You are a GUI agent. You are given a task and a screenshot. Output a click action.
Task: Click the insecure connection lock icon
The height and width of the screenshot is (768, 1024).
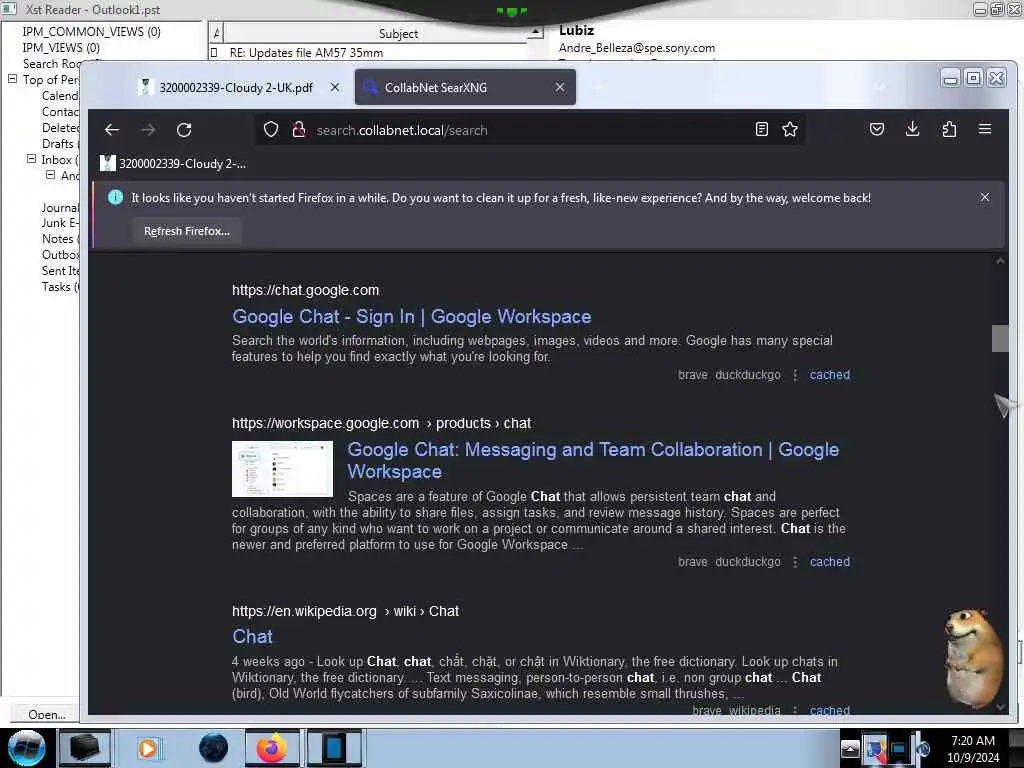[x=299, y=130]
